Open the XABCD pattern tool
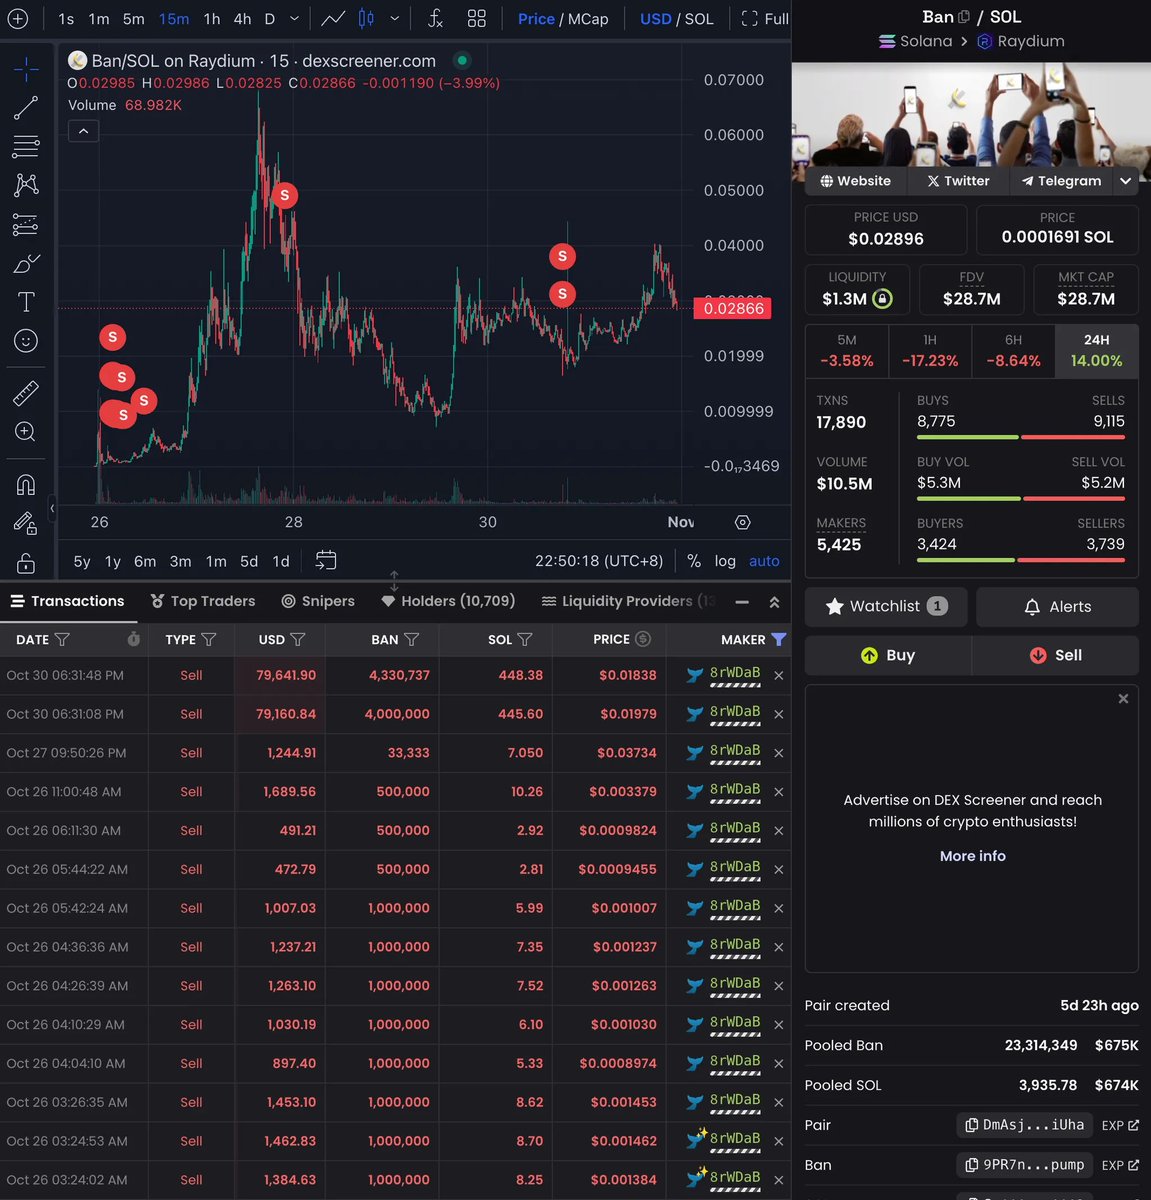The width and height of the screenshot is (1151, 1200). point(26,184)
